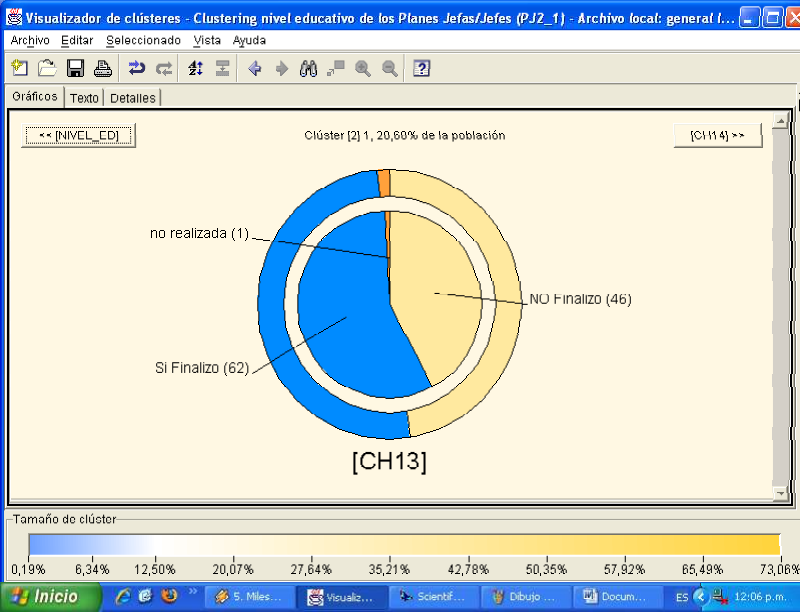Open the Vista menu
800x612 pixels.
207,40
